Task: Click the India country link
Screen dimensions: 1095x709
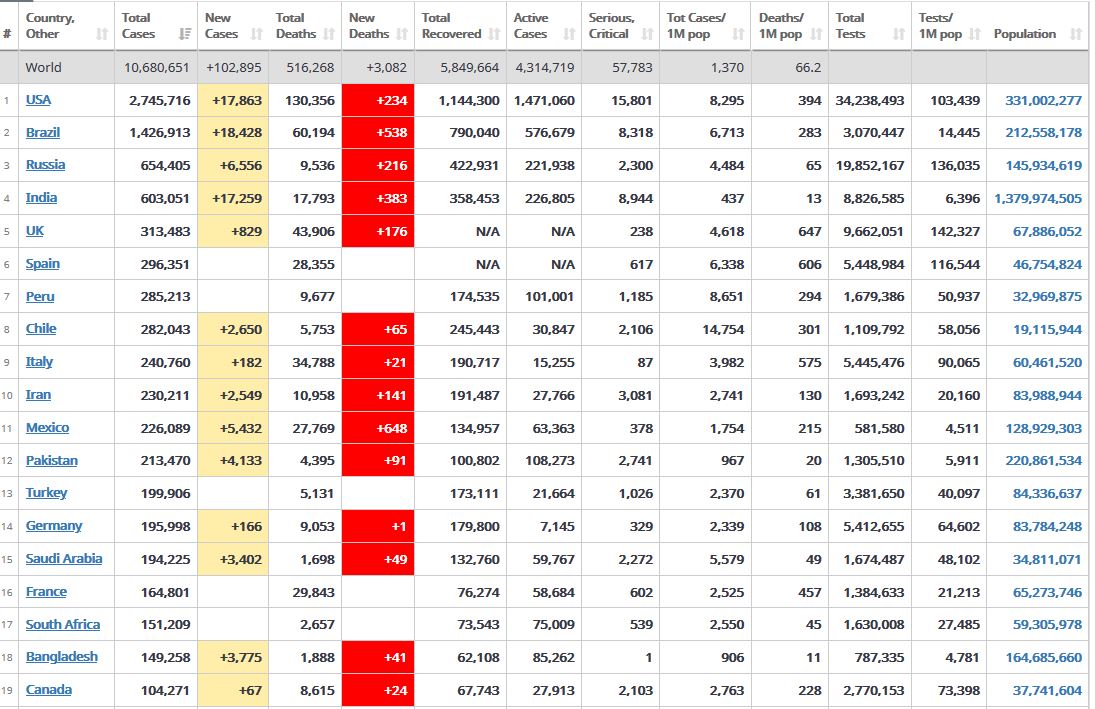Action: point(41,198)
